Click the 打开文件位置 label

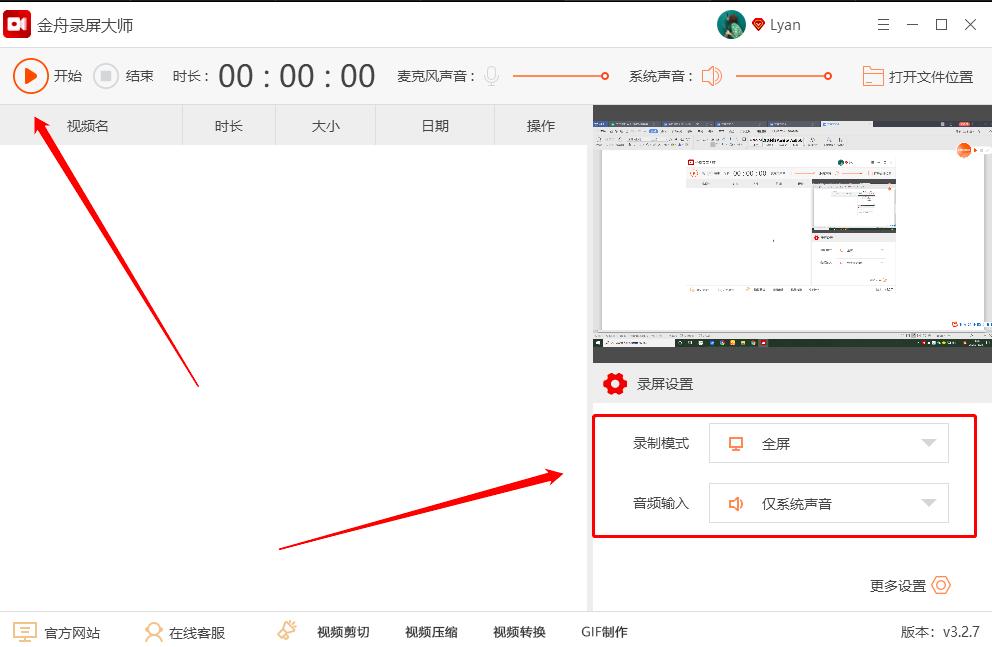pos(931,77)
